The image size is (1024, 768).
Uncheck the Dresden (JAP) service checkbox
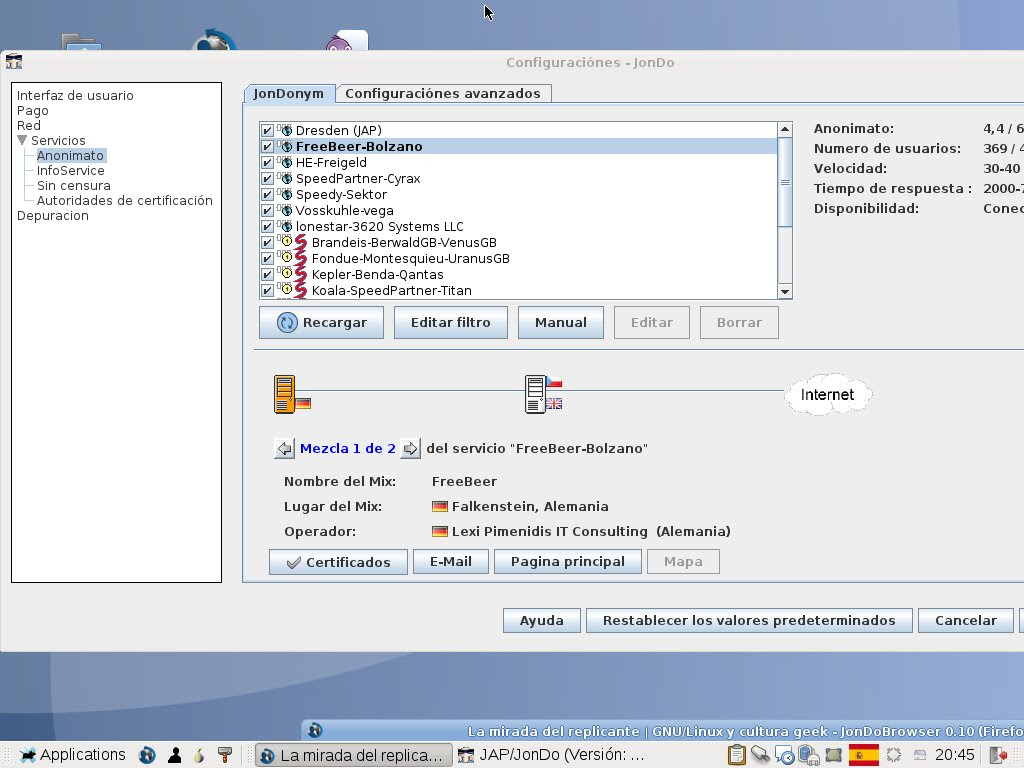pyautogui.click(x=267, y=130)
